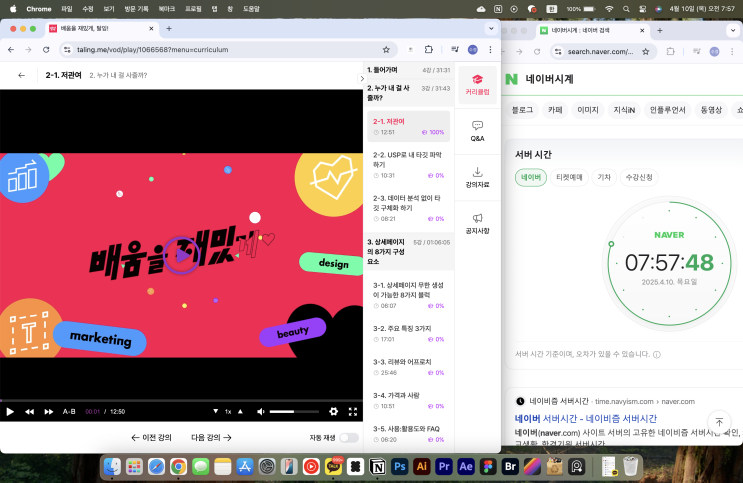Enter fullscreen mode in video player
The height and width of the screenshot is (483, 743).
point(353,411)
